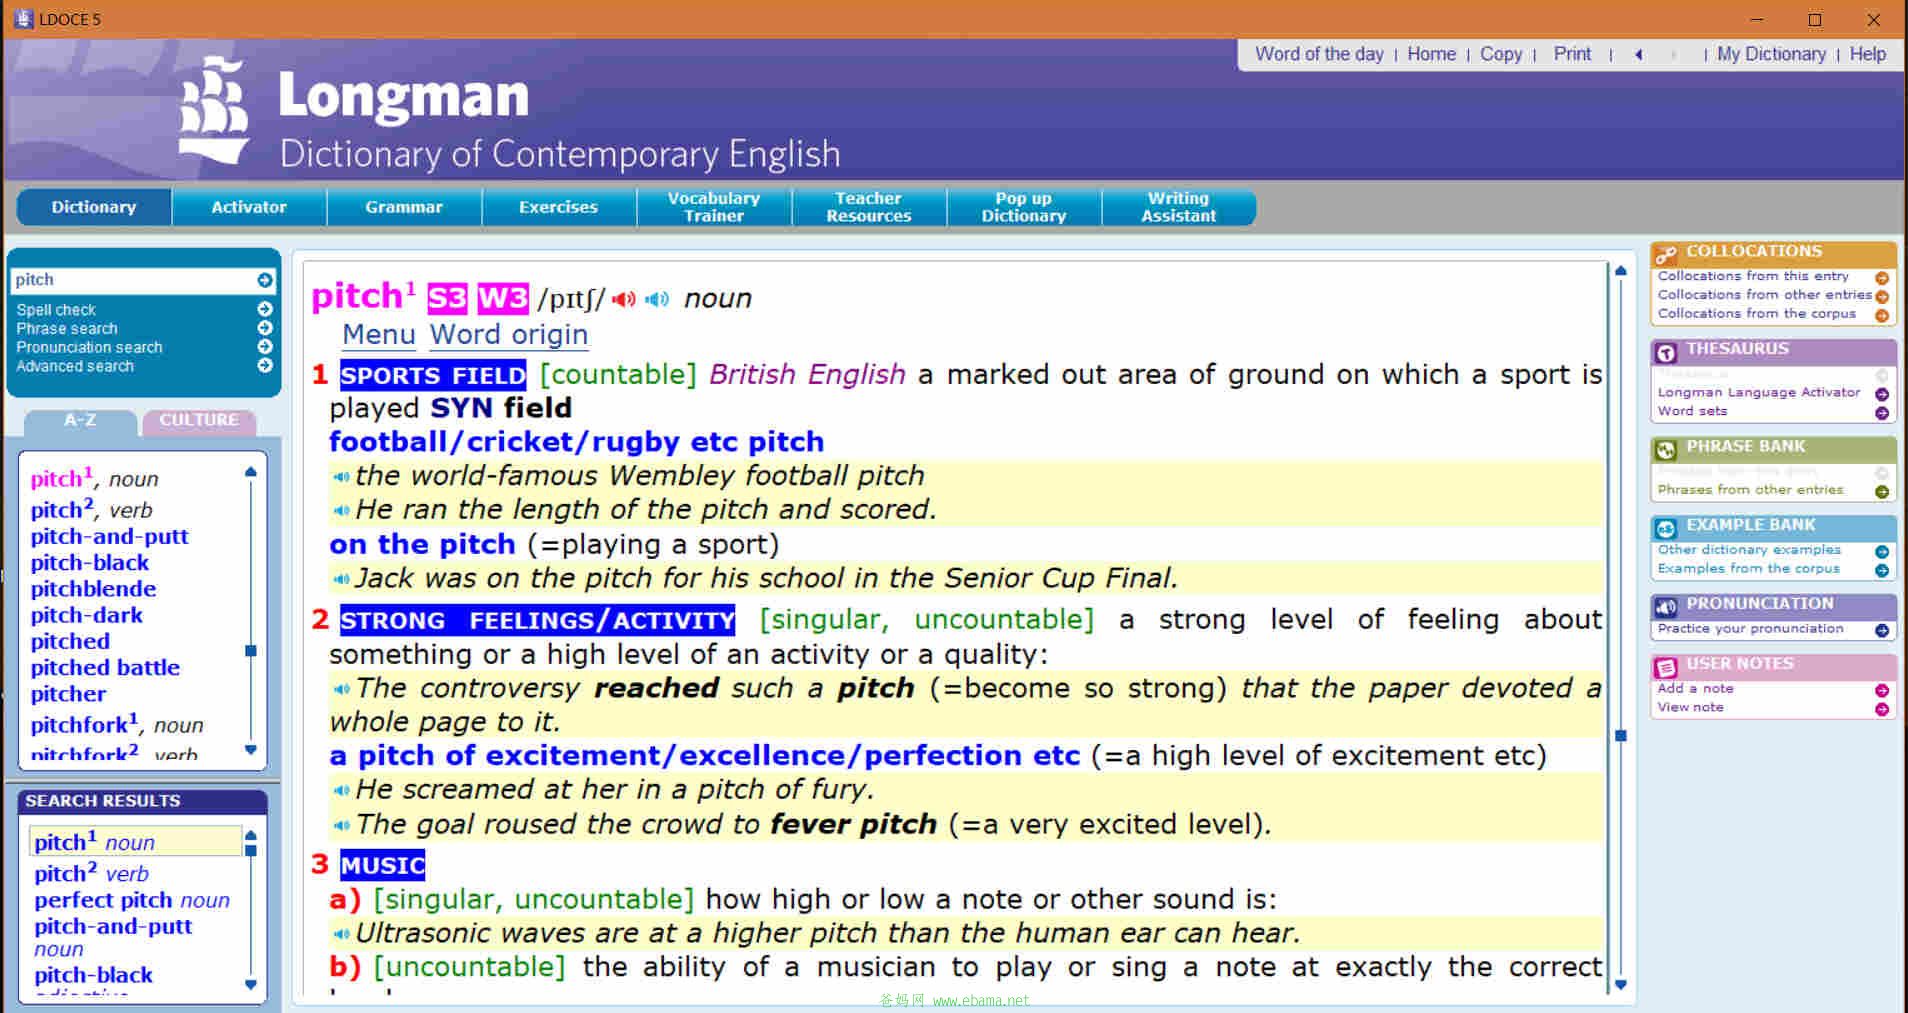This screenshot has height=1013, width=1908.
Task: Play the blue American pronunciation speaker
Action: [657, 299]
